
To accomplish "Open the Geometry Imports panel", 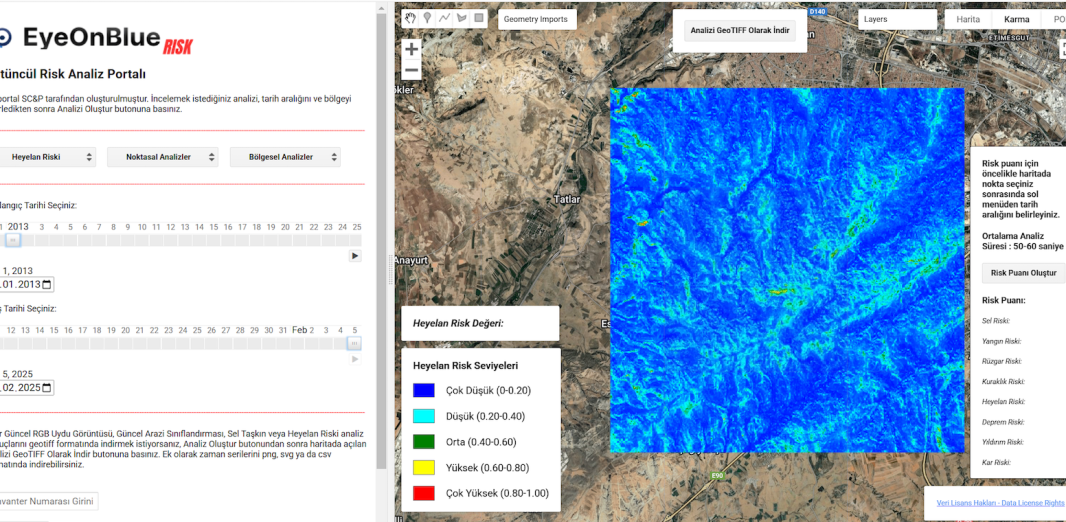I will (x=537, y=20).
